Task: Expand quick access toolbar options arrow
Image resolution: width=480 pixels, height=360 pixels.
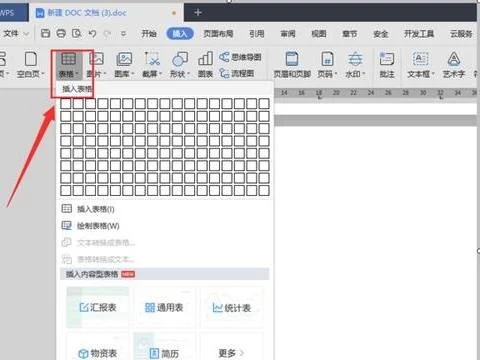Action: [123, 34]
